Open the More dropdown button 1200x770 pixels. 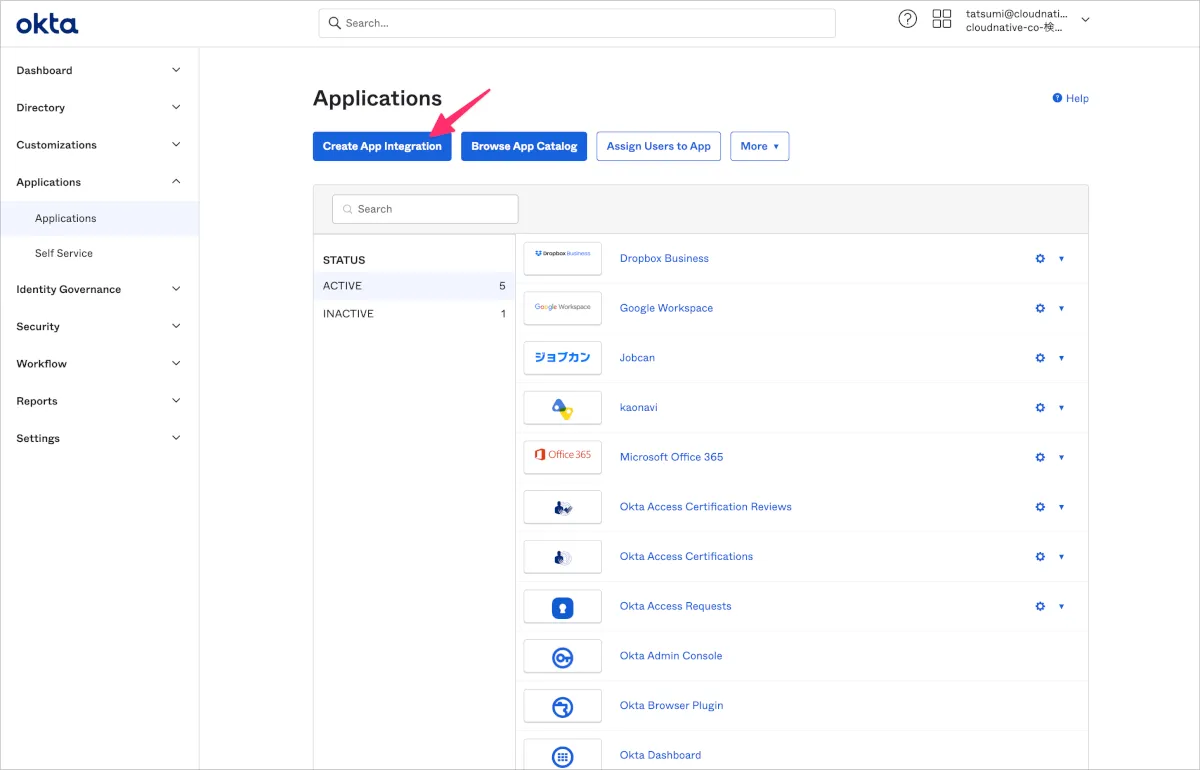coord(759,146)
